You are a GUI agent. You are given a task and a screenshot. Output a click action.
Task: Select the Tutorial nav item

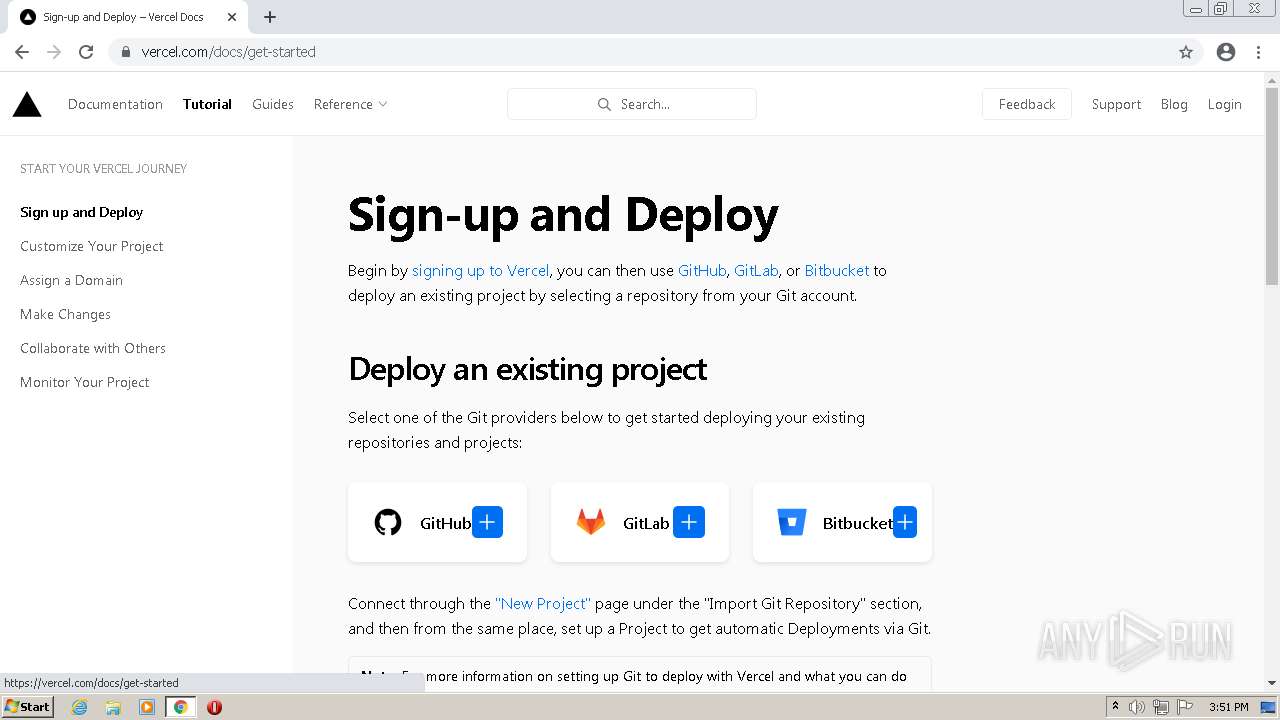[207, 104]
